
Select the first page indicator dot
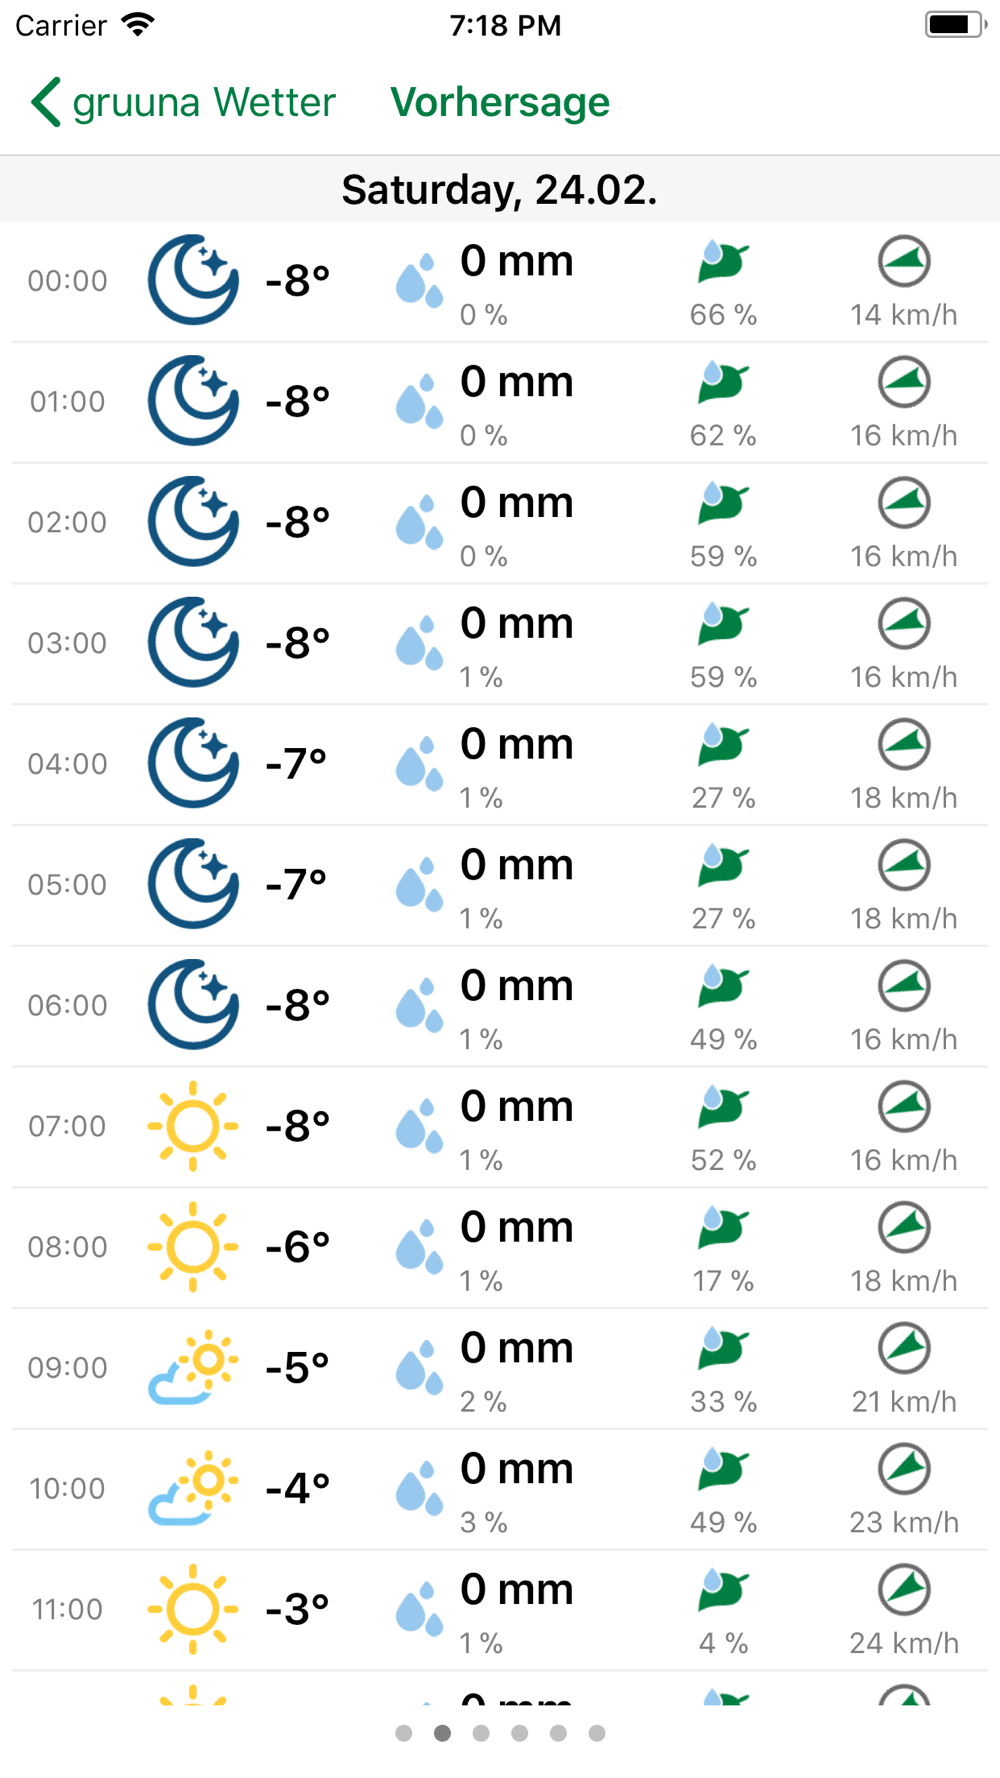click(x=404, y=1733)
